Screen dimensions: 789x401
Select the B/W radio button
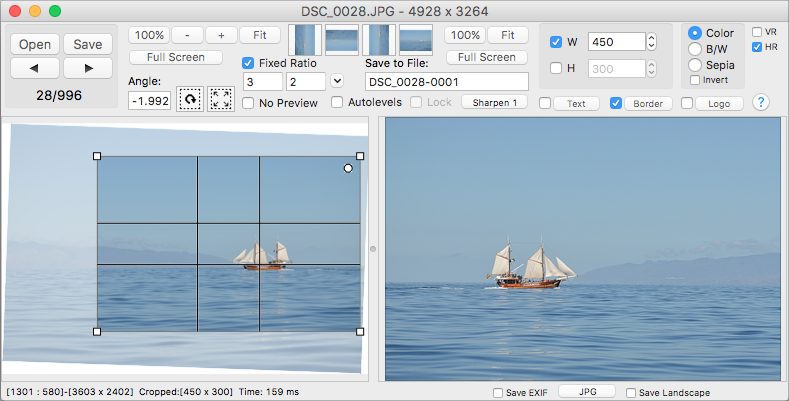(695, 49)
